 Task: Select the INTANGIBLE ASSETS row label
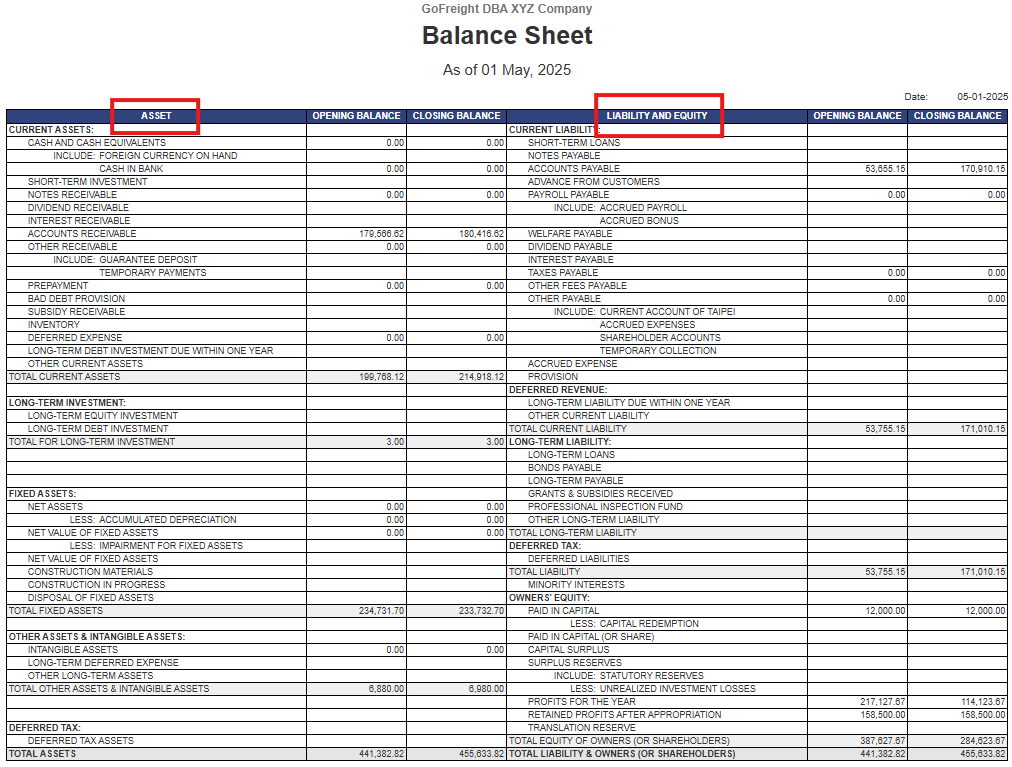[72, 650]
